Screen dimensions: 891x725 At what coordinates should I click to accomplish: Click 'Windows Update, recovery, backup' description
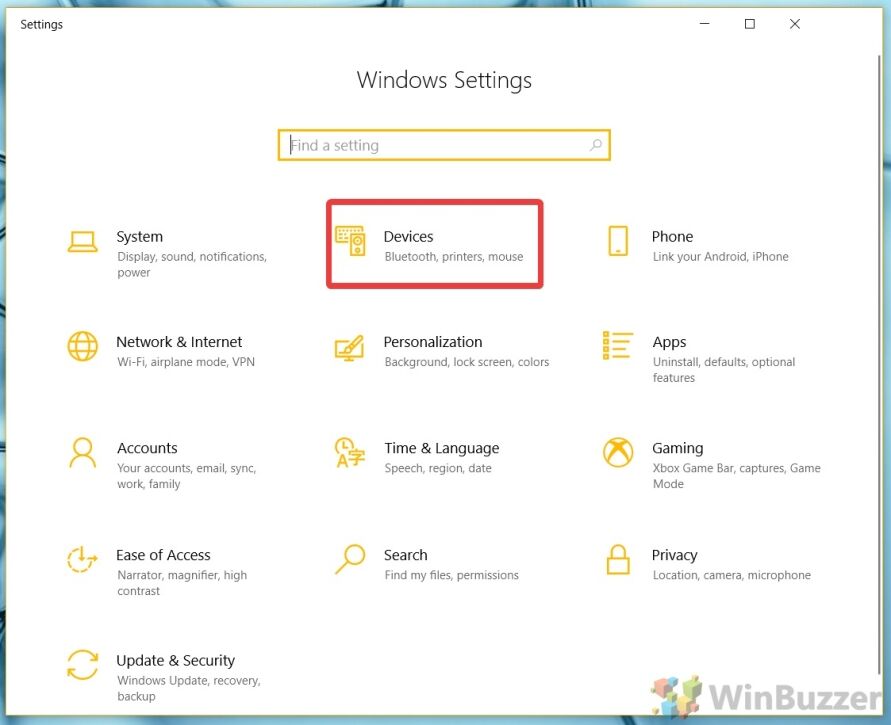click(x=189, y=688)
